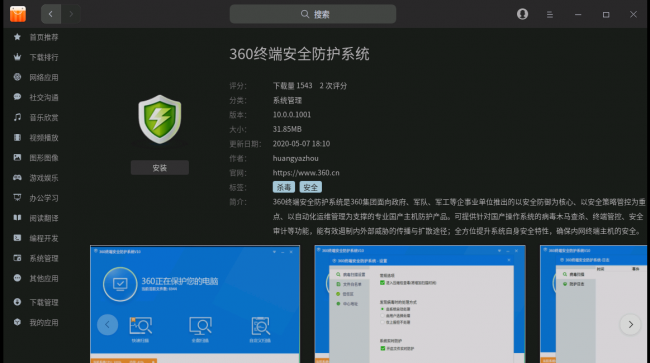Click the title 360终端安全防护系统
Image resolution: width=650 pixels, height=363 pixels.
299,54
